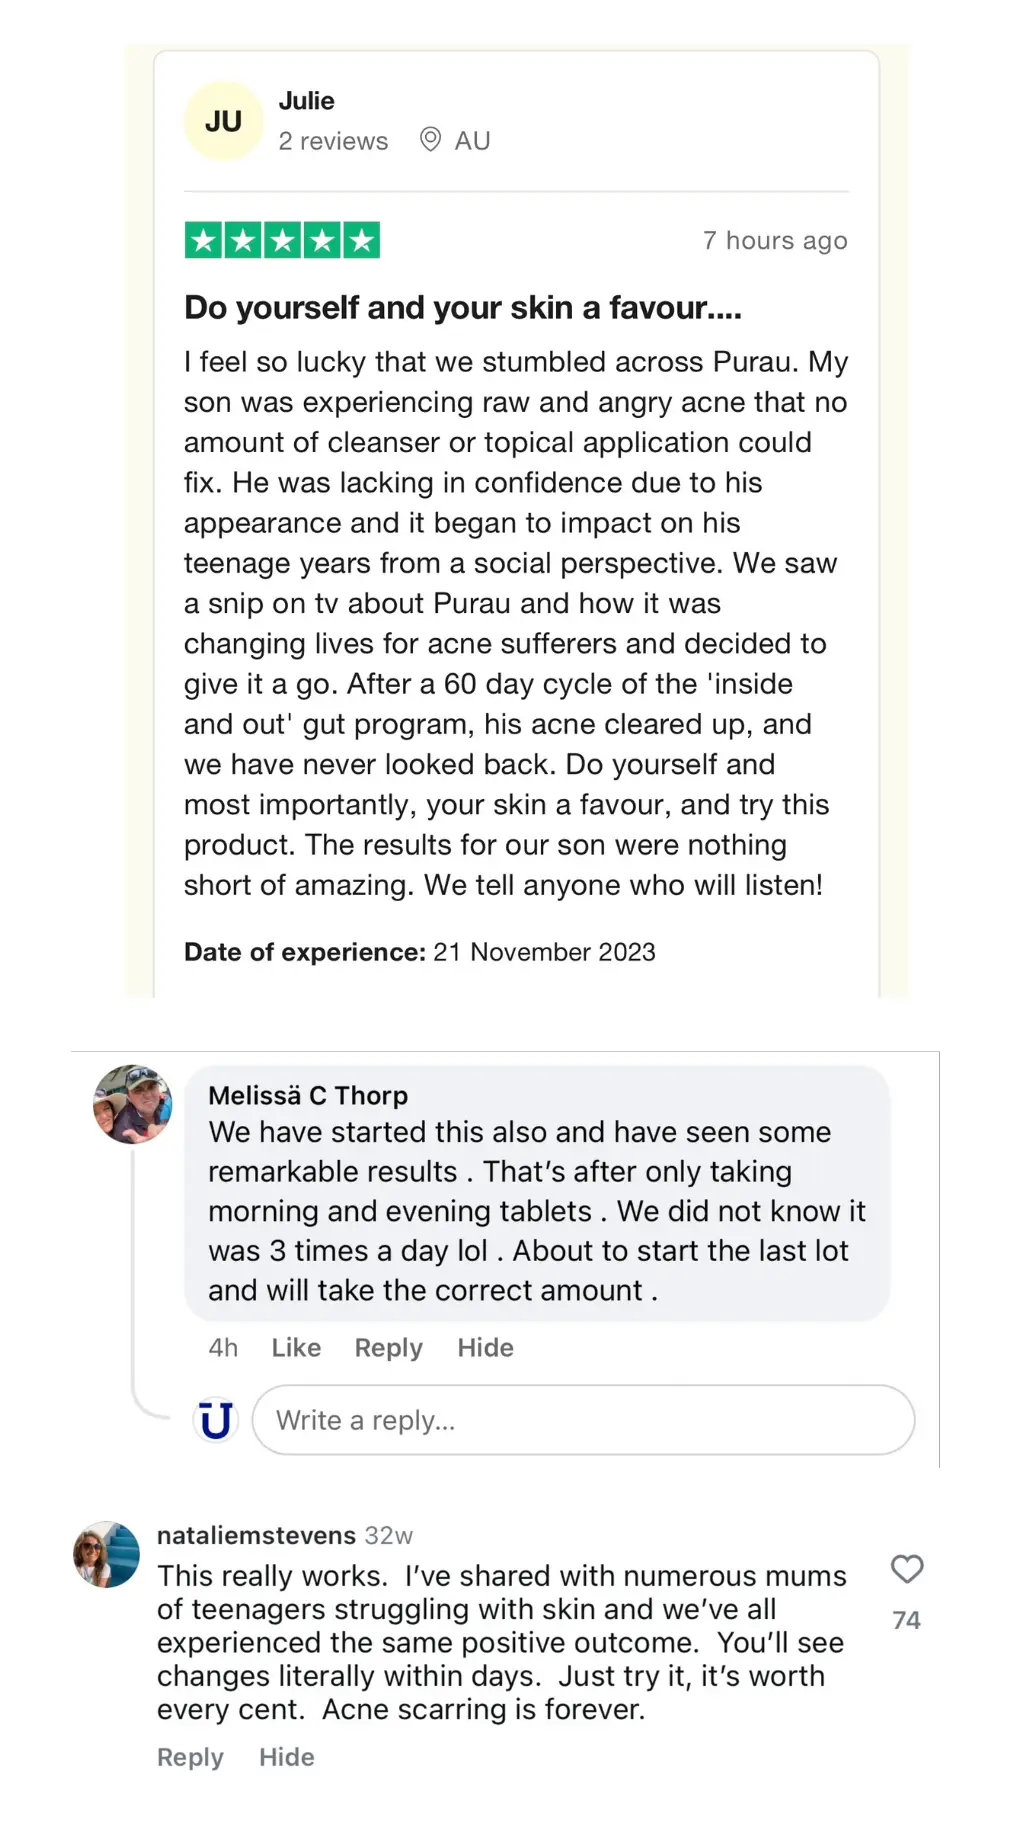The width and height of the screenshot is (1011, 1833).
Task: Click the heart icon on nataliemstevens' comment
Action: [x=906, y=1569]
